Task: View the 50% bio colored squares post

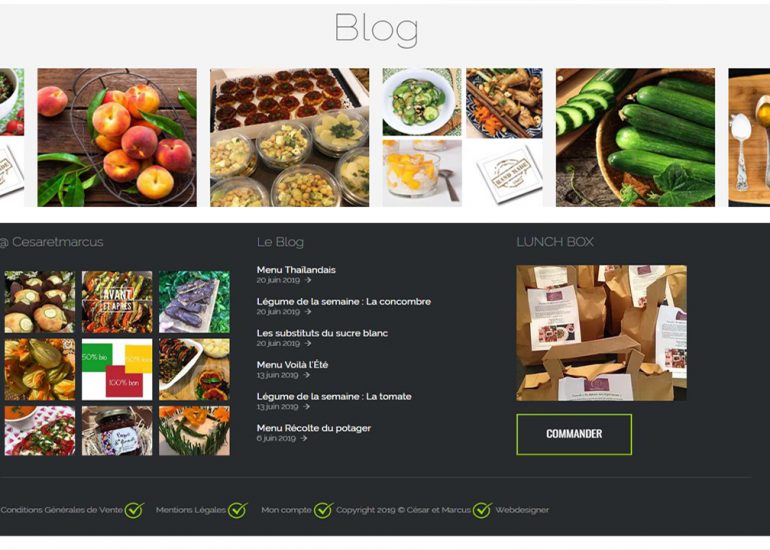Action: click(117, 369)
